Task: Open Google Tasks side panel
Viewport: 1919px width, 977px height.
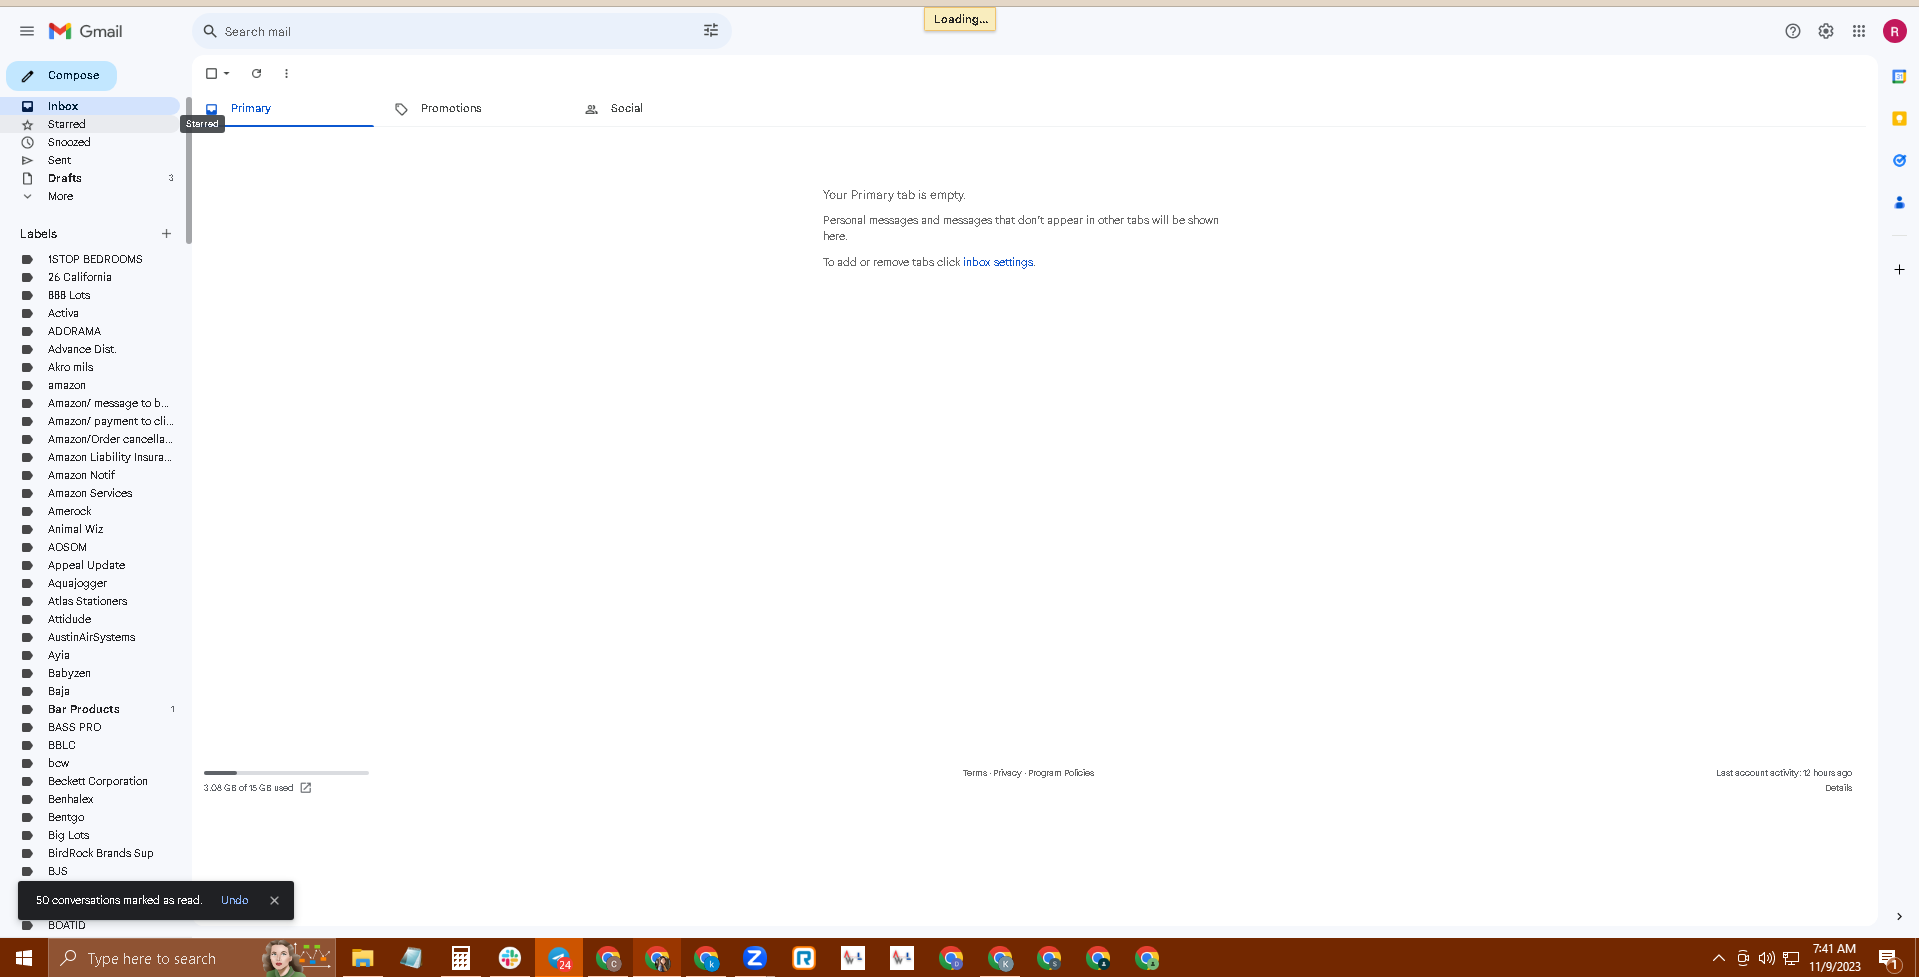Action: pyautogui.click(x=1899, y=160)
